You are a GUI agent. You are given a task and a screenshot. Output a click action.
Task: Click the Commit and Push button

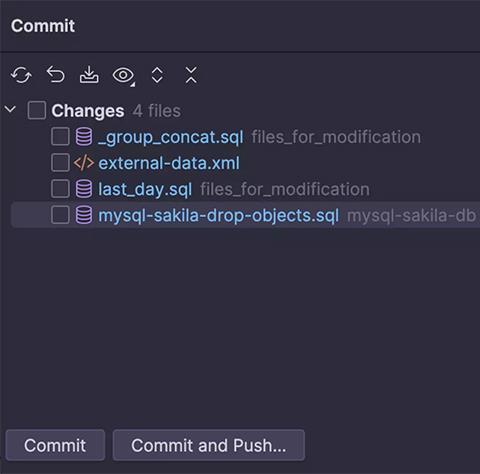point(209,445)
